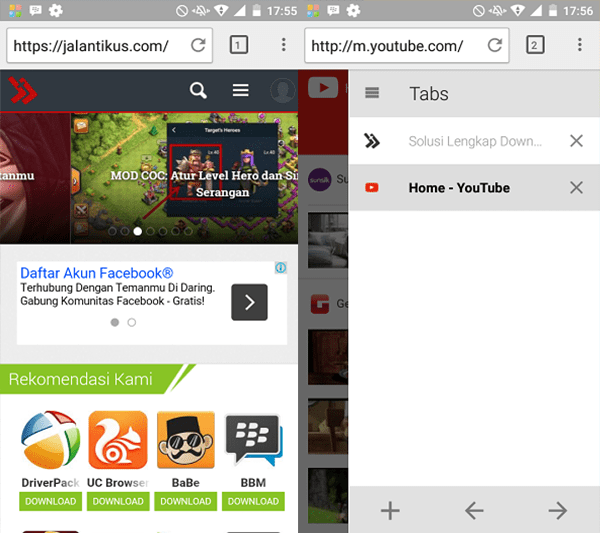Open notification message icon in left status bar

coord(36,10)
